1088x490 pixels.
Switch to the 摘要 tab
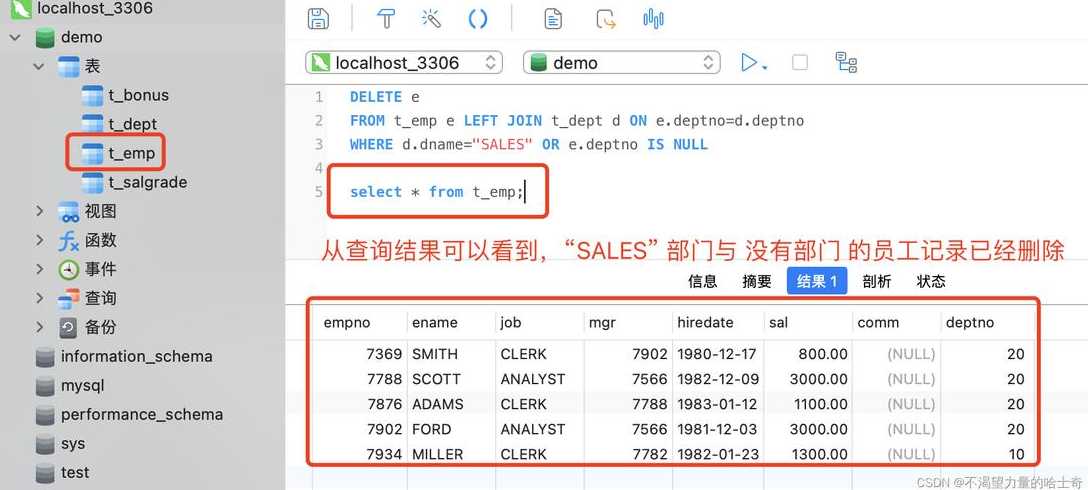click(756, 281)
